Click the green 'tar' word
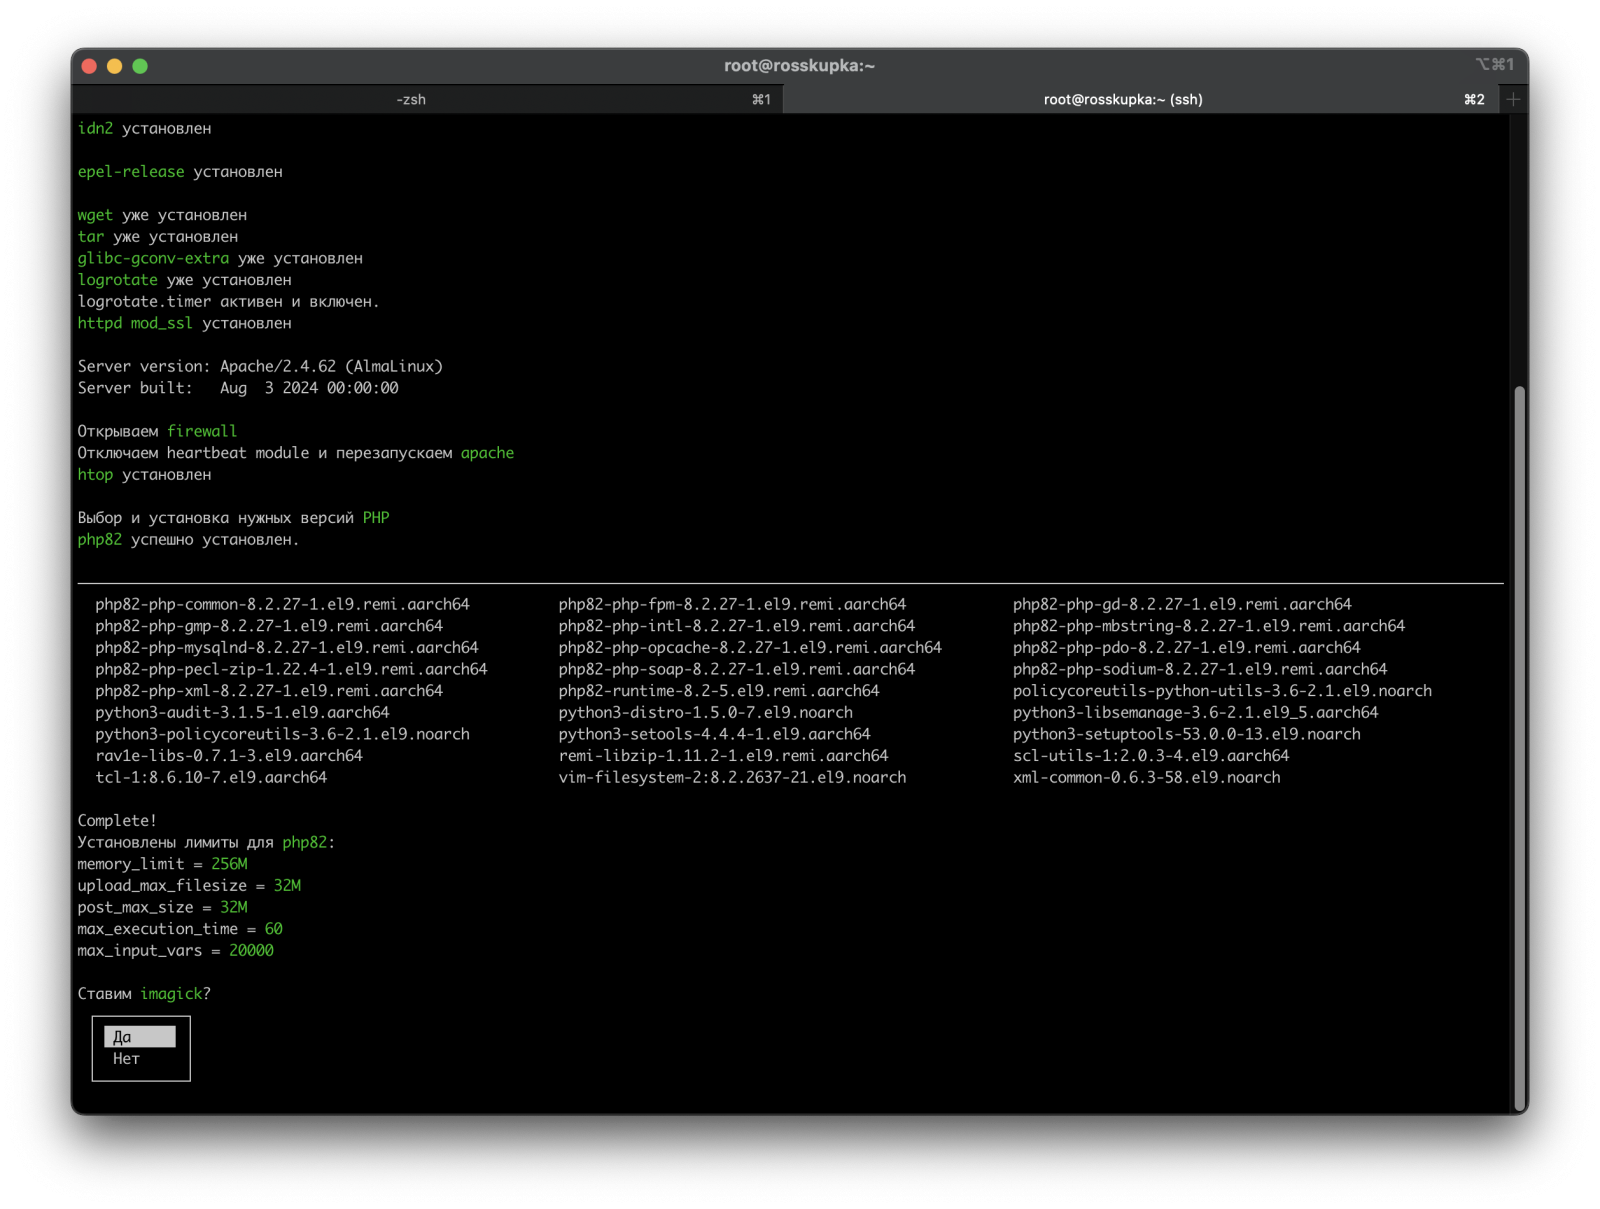This screenshot has height=1209, width=1600. (x=91, y=237)
